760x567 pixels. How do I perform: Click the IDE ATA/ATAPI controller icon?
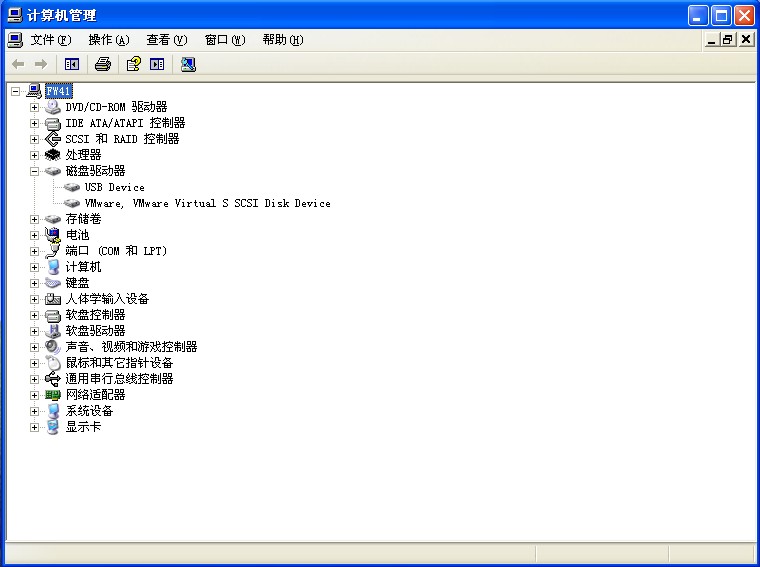click(x=52, y=123)
